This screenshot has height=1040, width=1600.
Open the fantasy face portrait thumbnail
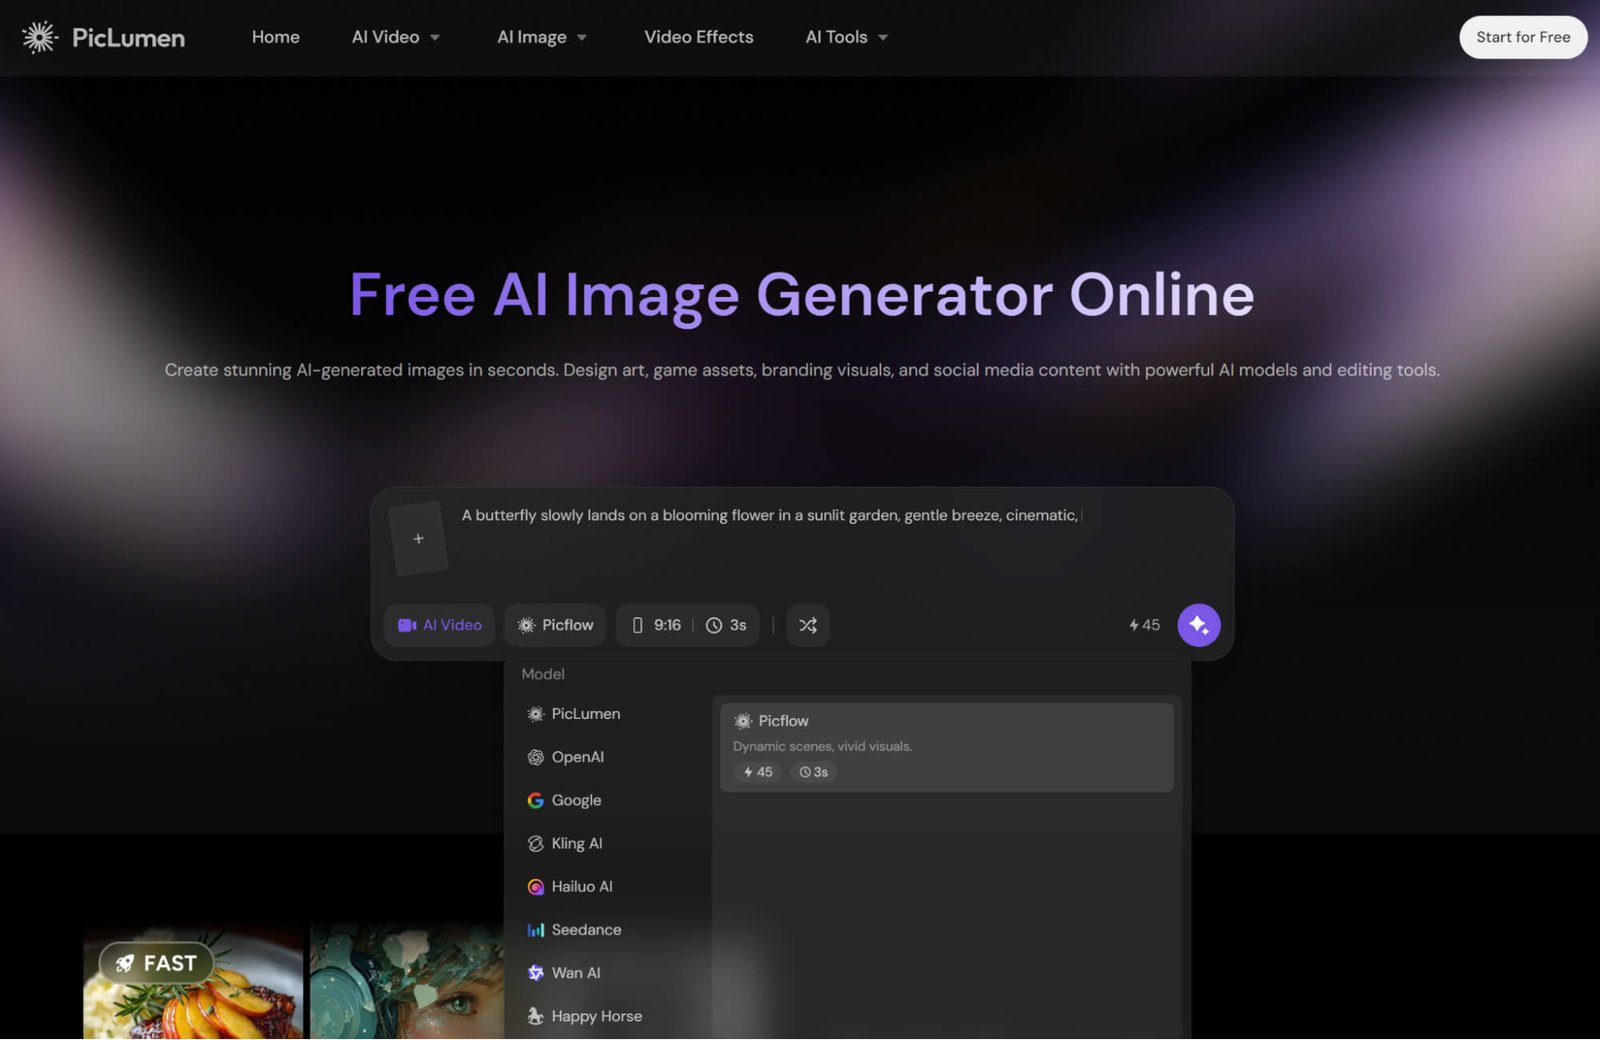407,983
